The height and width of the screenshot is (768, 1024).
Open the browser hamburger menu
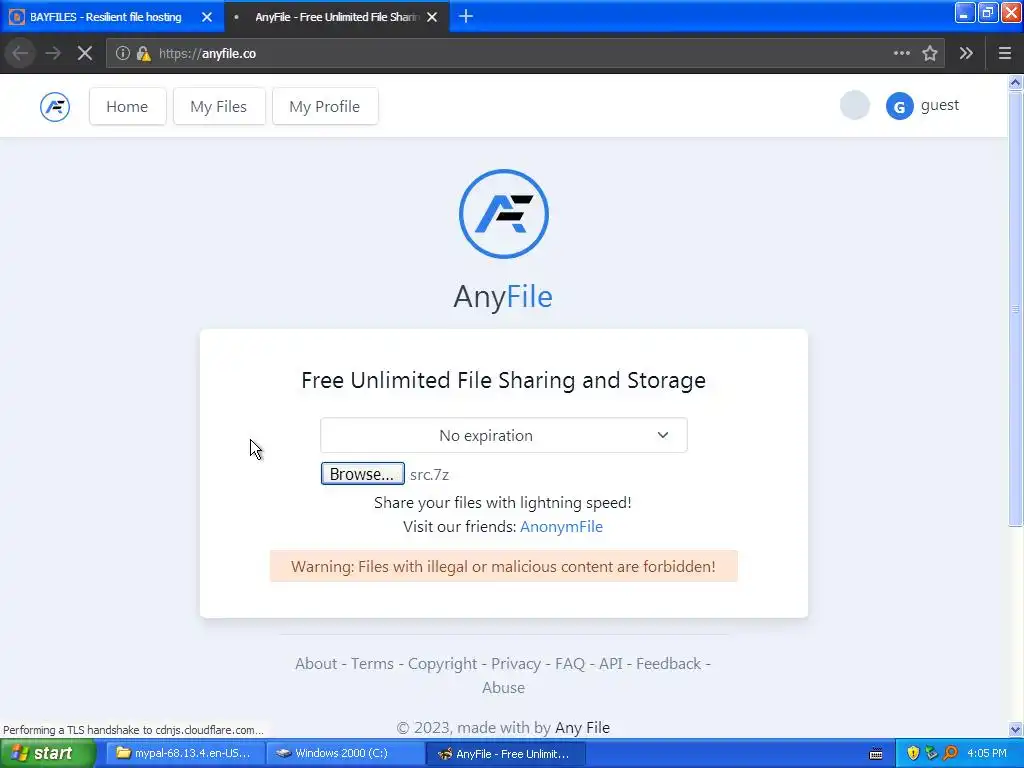click(1005, 54)
